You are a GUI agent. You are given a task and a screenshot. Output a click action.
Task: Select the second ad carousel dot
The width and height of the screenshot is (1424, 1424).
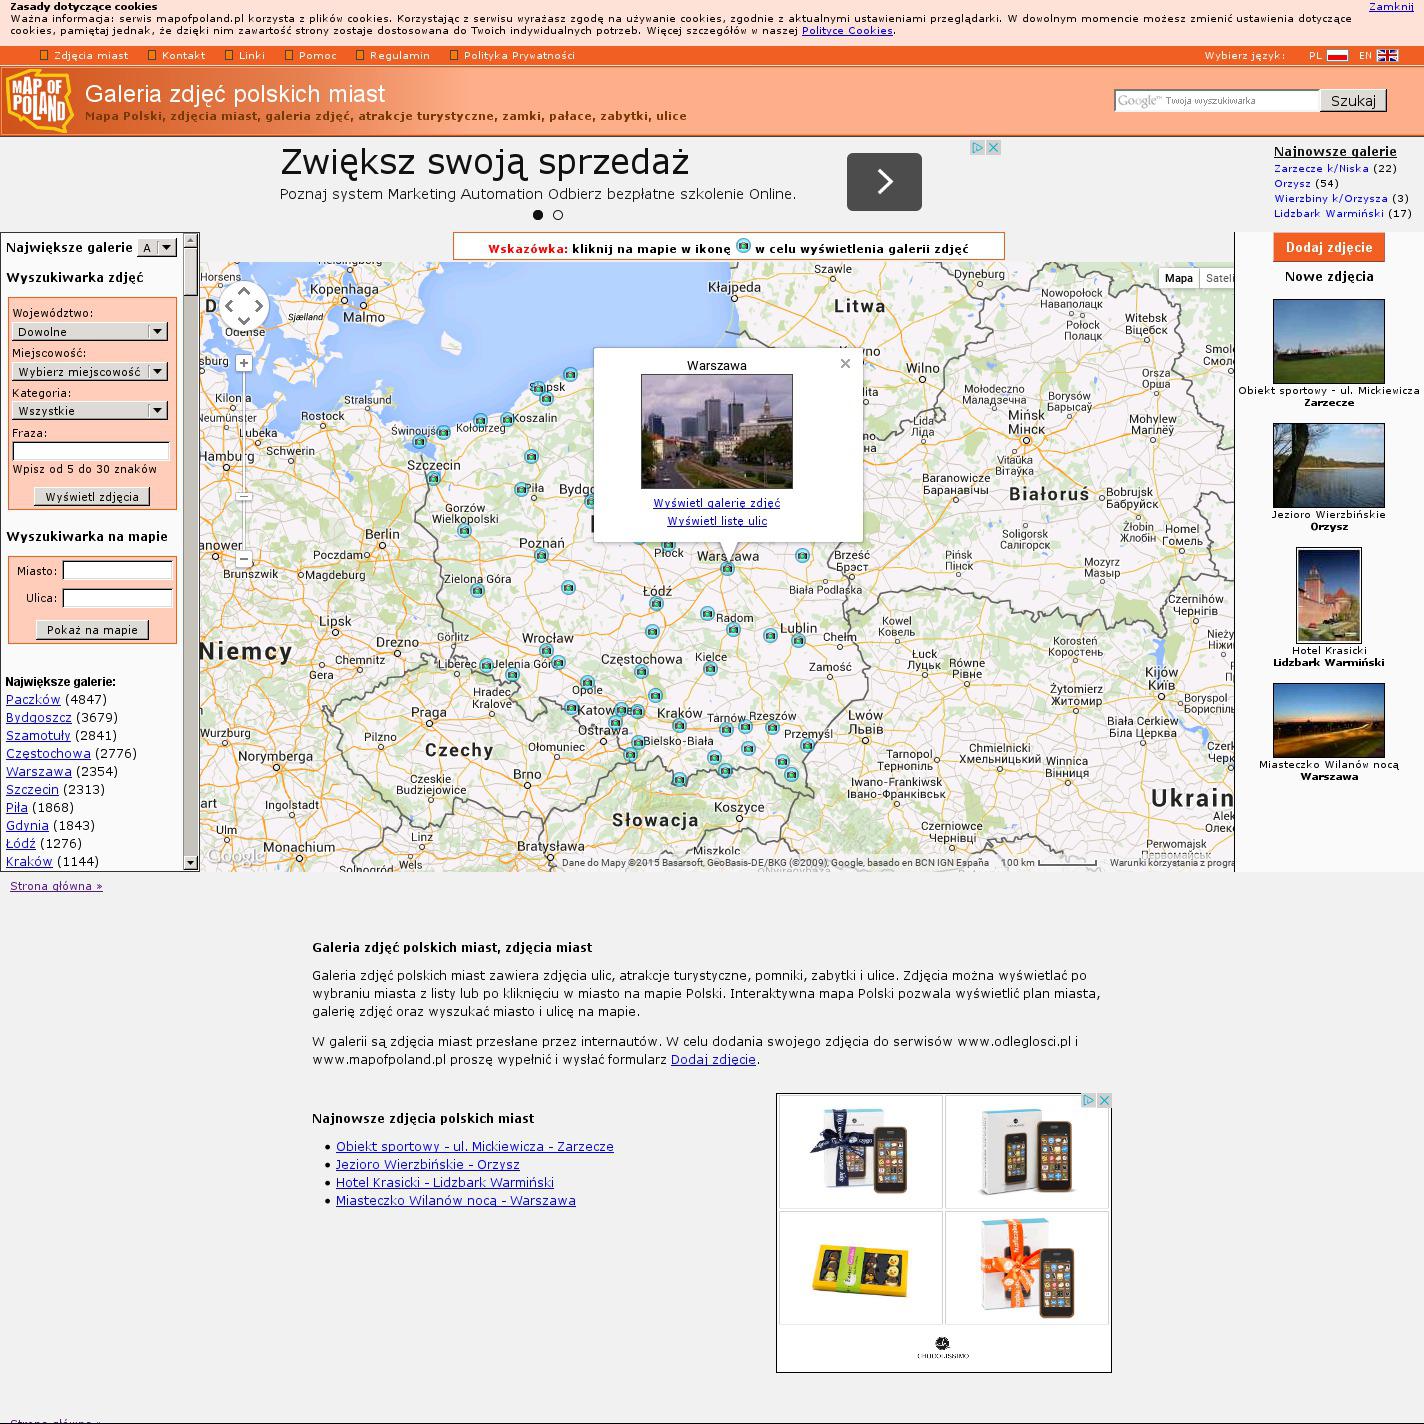click(x=558, y=215)
